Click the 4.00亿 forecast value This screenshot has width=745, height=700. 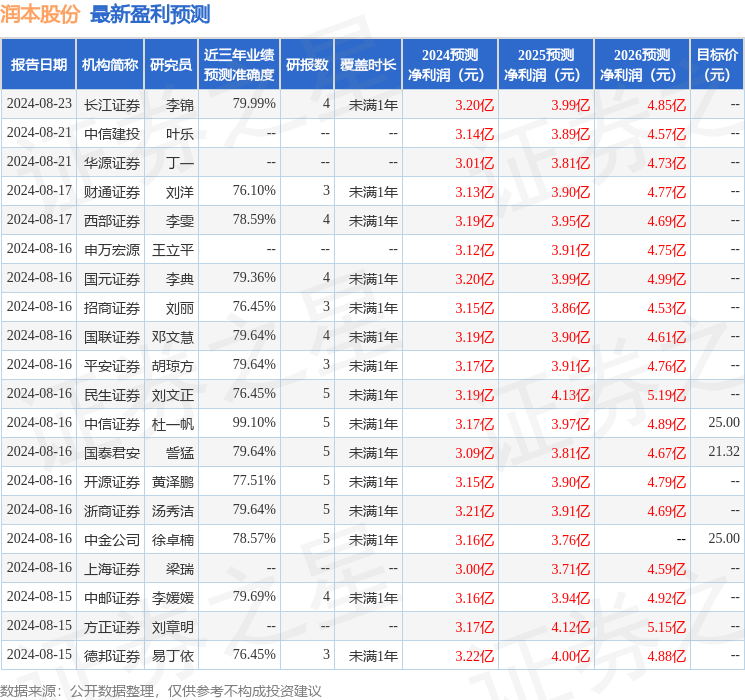coord(570,656)
